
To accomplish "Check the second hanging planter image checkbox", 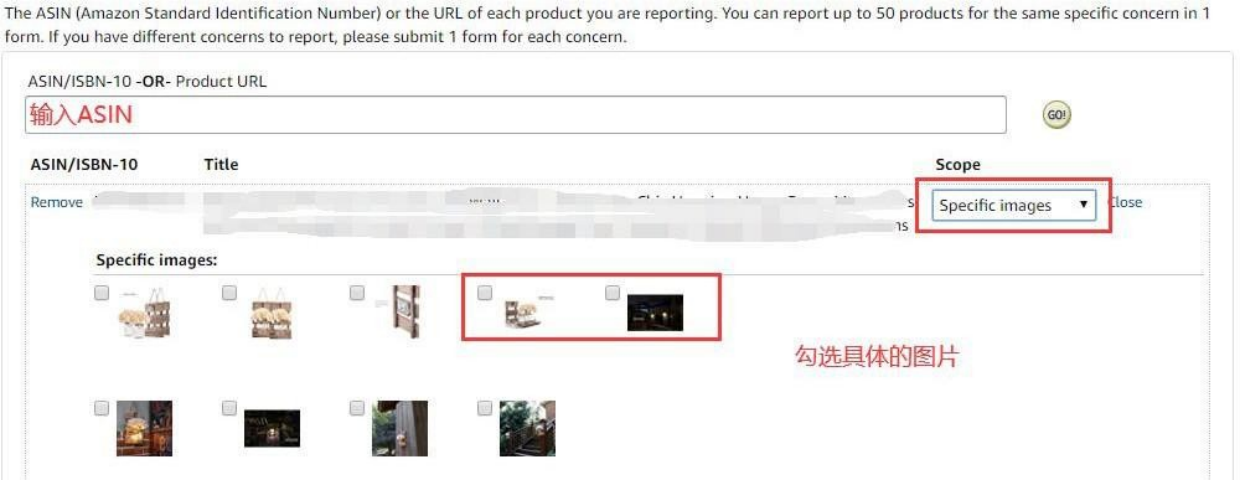I will [229, 293].
